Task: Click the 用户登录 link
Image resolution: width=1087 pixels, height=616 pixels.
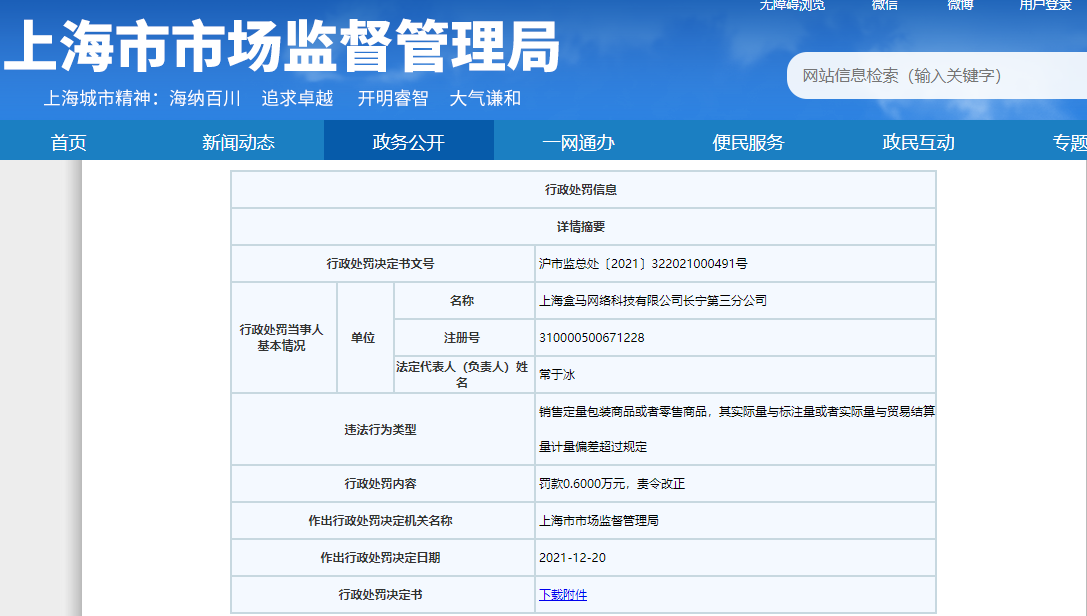Action: pyautogui.click(x=1045, y=6)
